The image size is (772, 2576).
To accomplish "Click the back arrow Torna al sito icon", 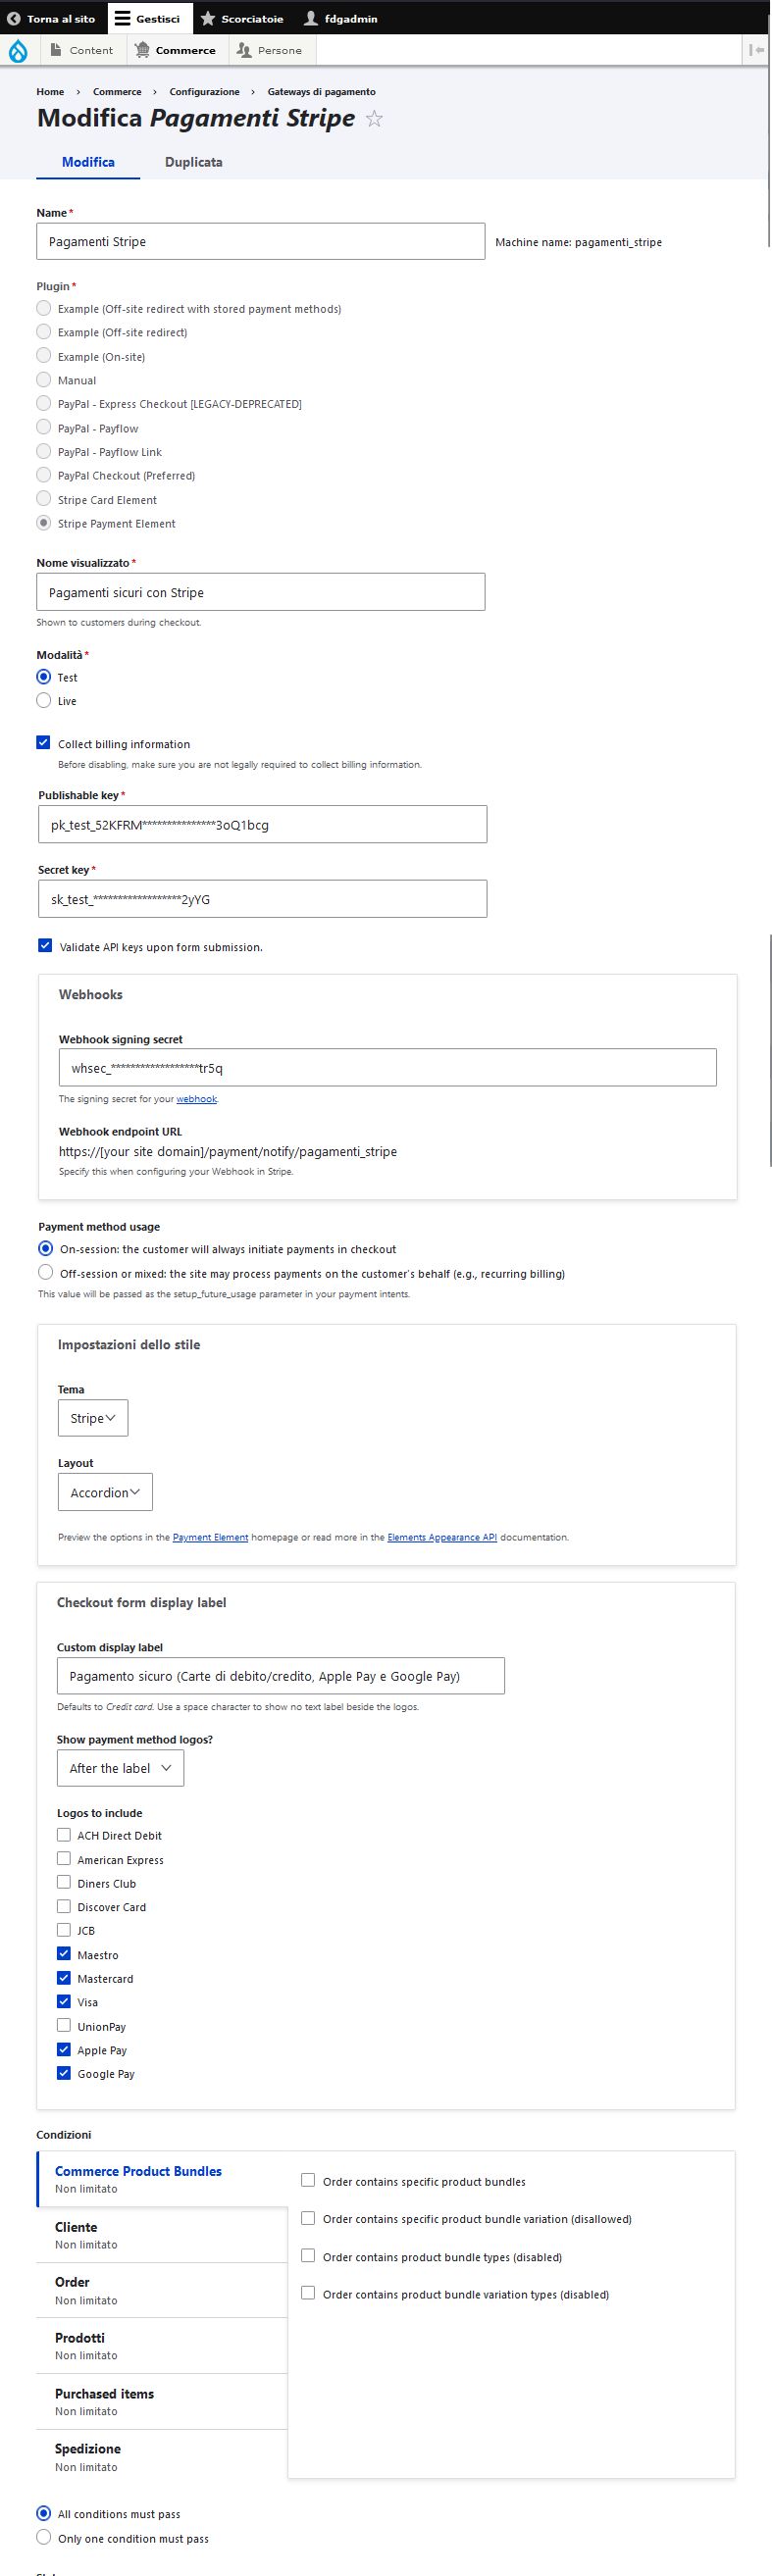I will 14,18.
